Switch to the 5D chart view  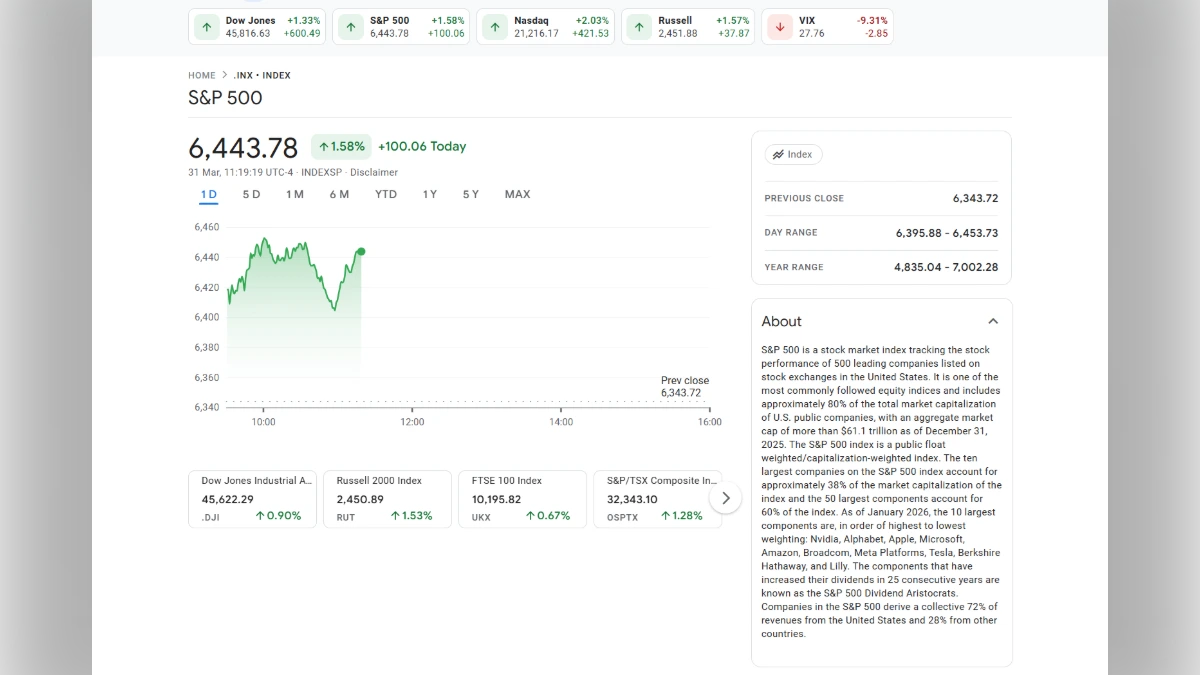(251, 194)
